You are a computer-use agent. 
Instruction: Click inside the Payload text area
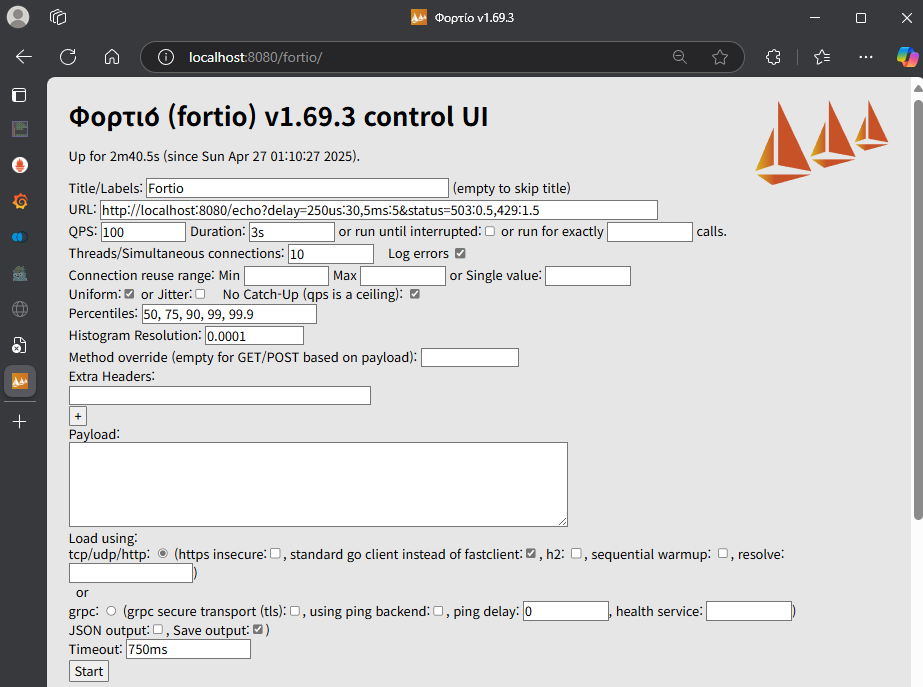point(318,484)
